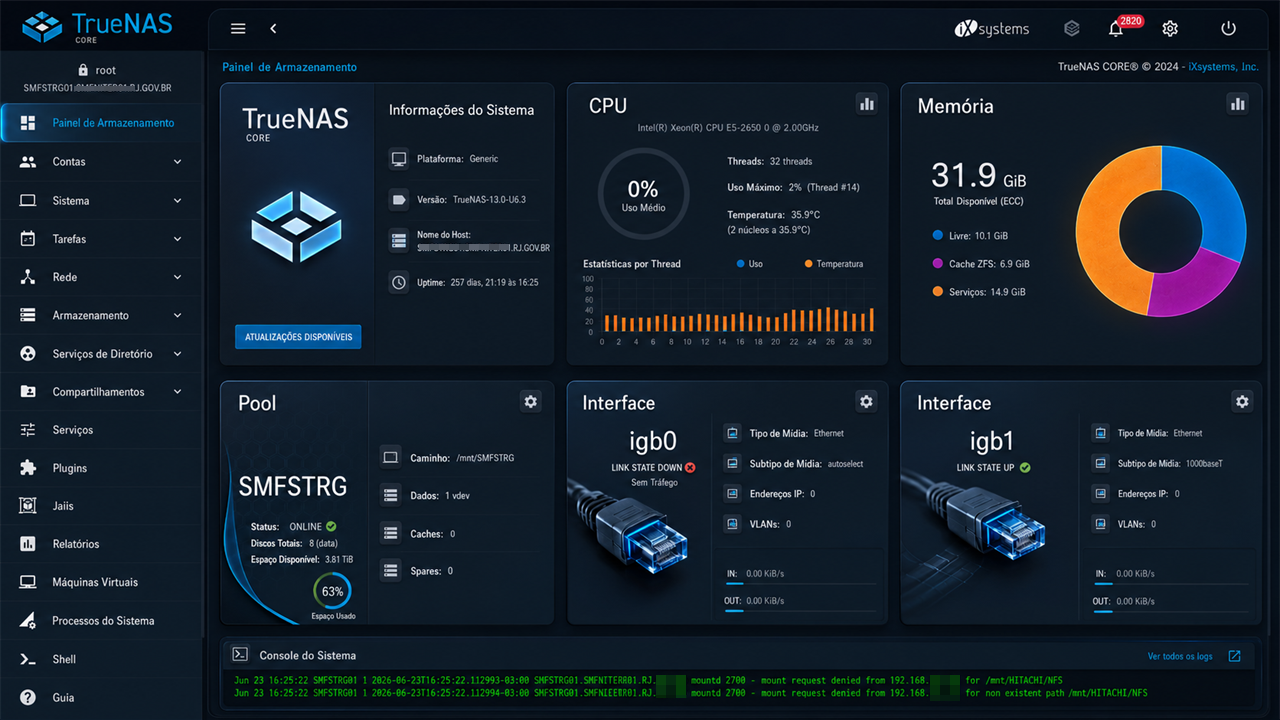
Task: Click the SMFSTRG pool name
Action: click(x=293, y=487)
